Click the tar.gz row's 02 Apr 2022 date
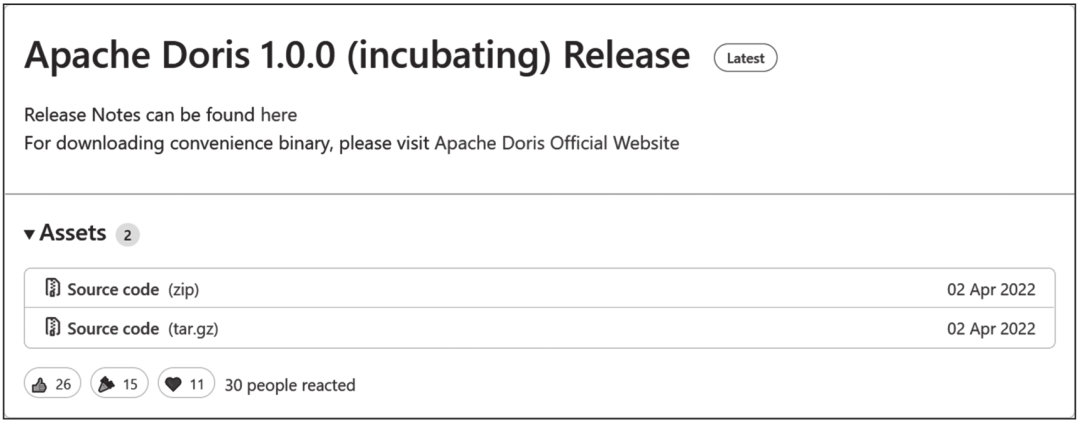This screenshot has height=422, width=1080. (991, 328)
